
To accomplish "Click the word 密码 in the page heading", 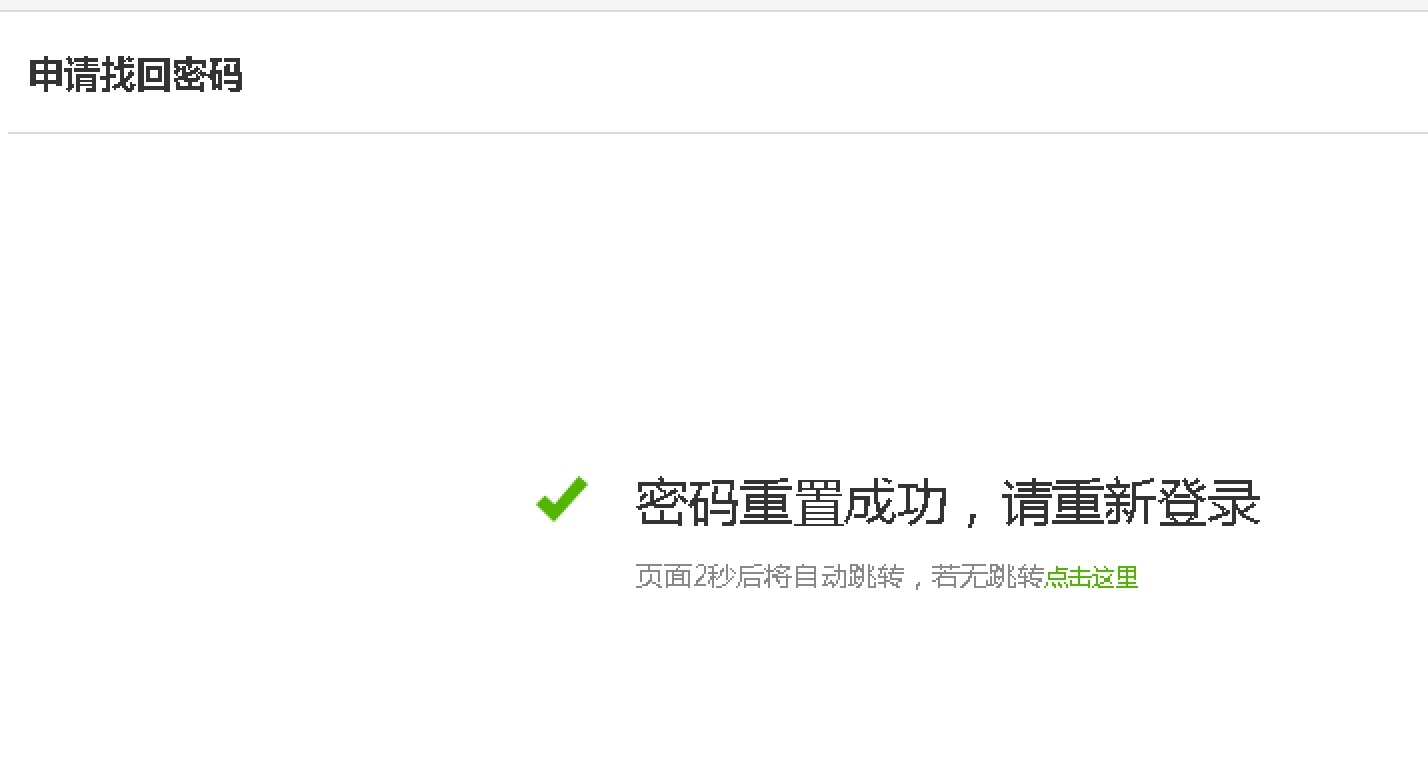I will pos(207,75).
